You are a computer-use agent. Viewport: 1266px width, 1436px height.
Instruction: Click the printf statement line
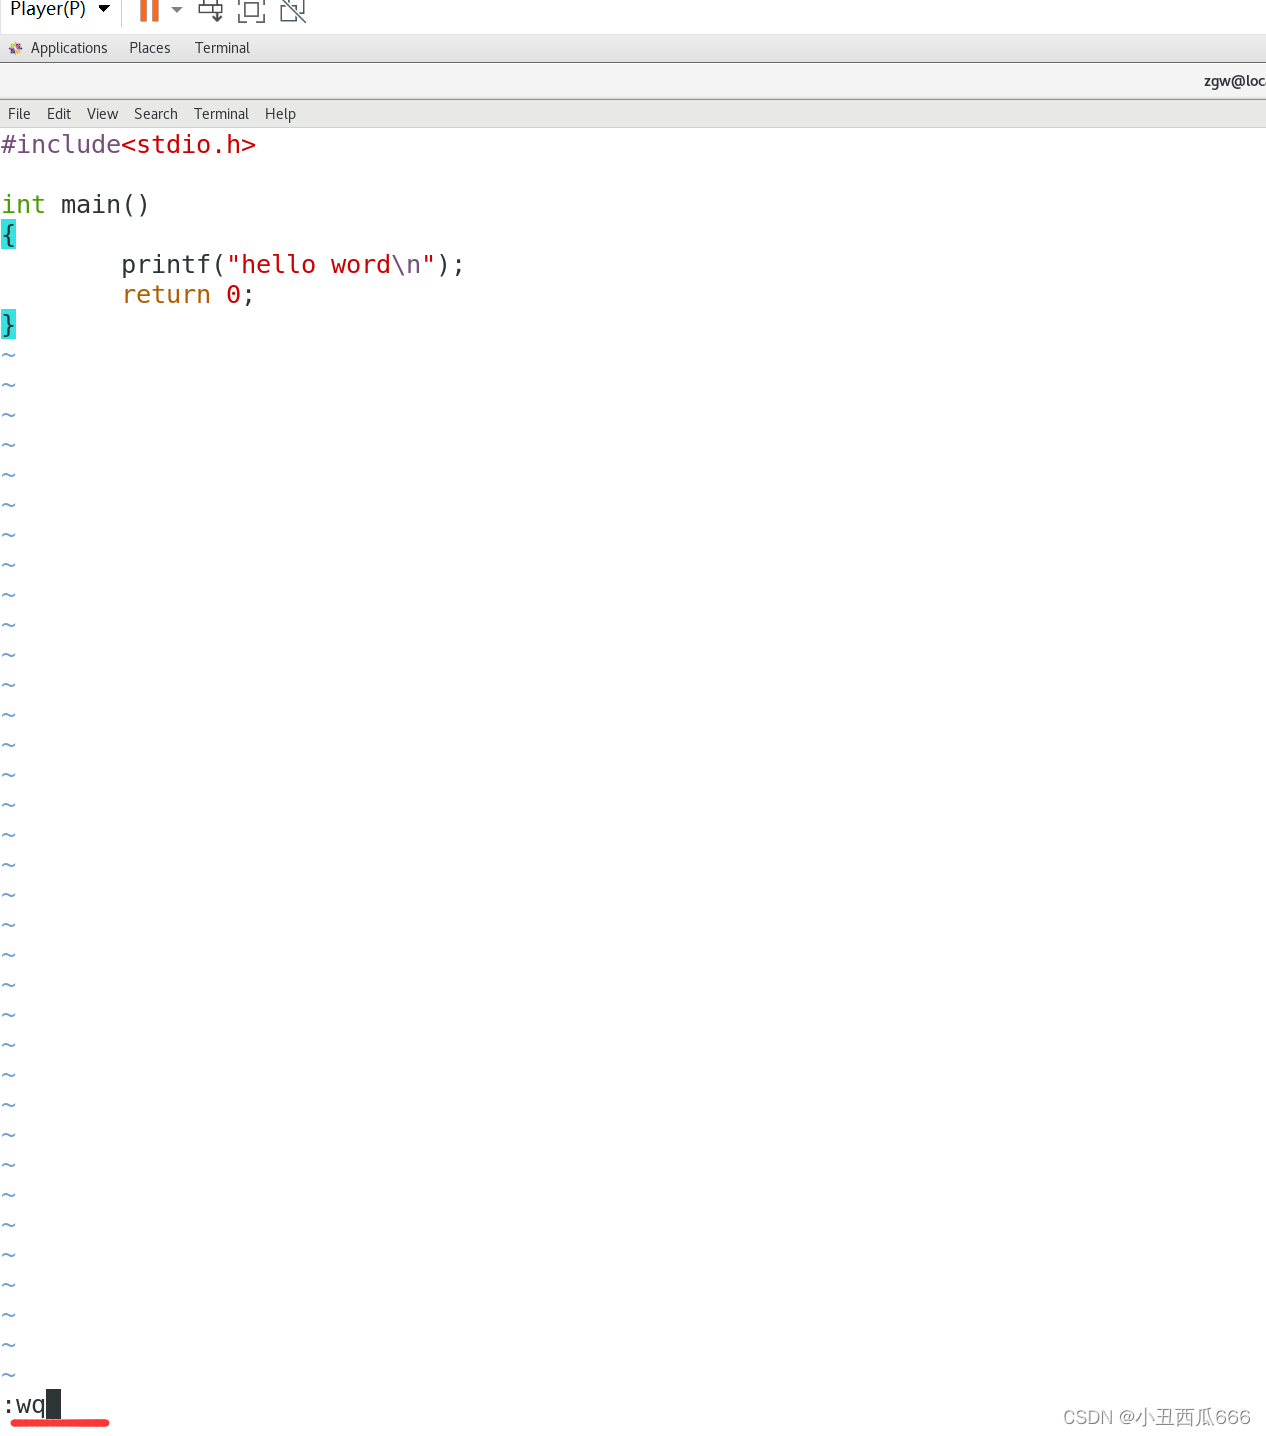pos(290,264)
